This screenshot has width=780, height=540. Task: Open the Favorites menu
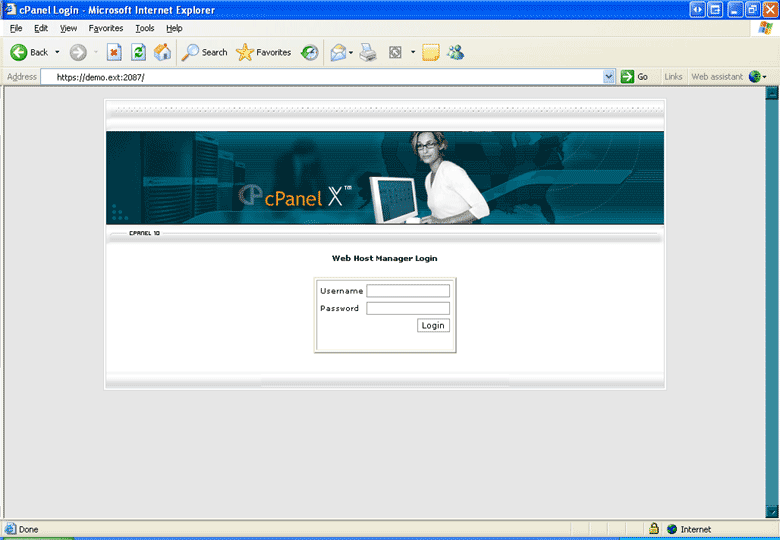[105, 28]
